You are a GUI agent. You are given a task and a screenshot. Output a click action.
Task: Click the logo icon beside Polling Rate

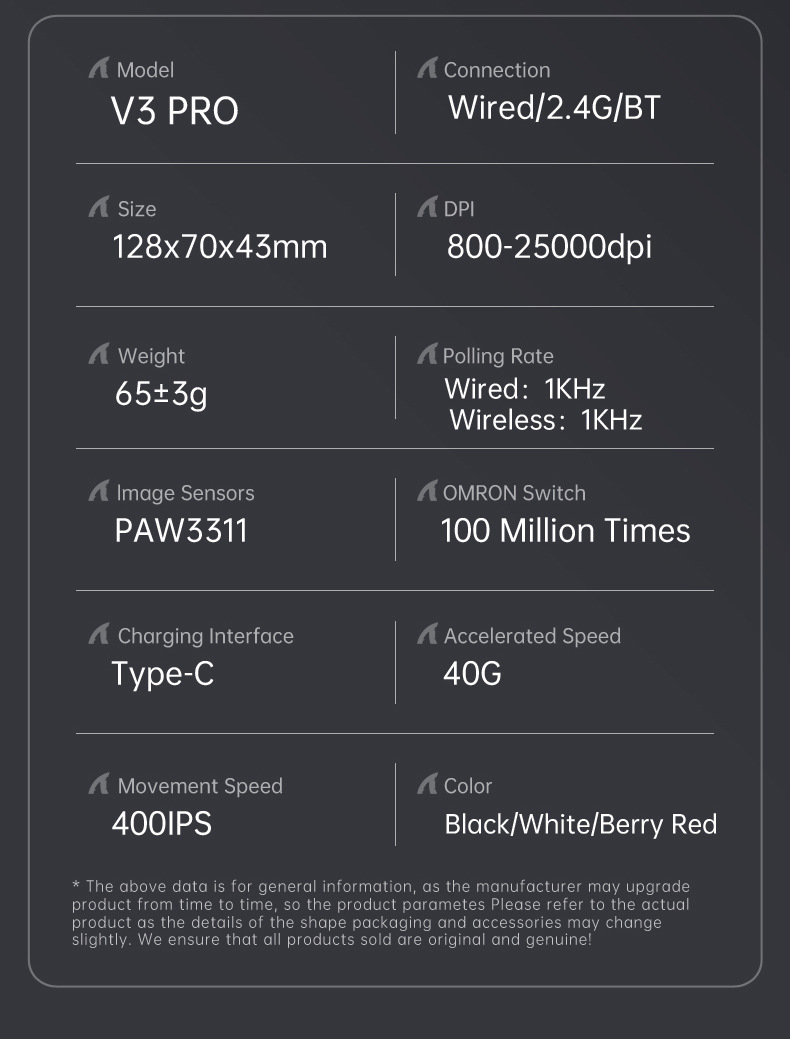click(x=427, y=355)
